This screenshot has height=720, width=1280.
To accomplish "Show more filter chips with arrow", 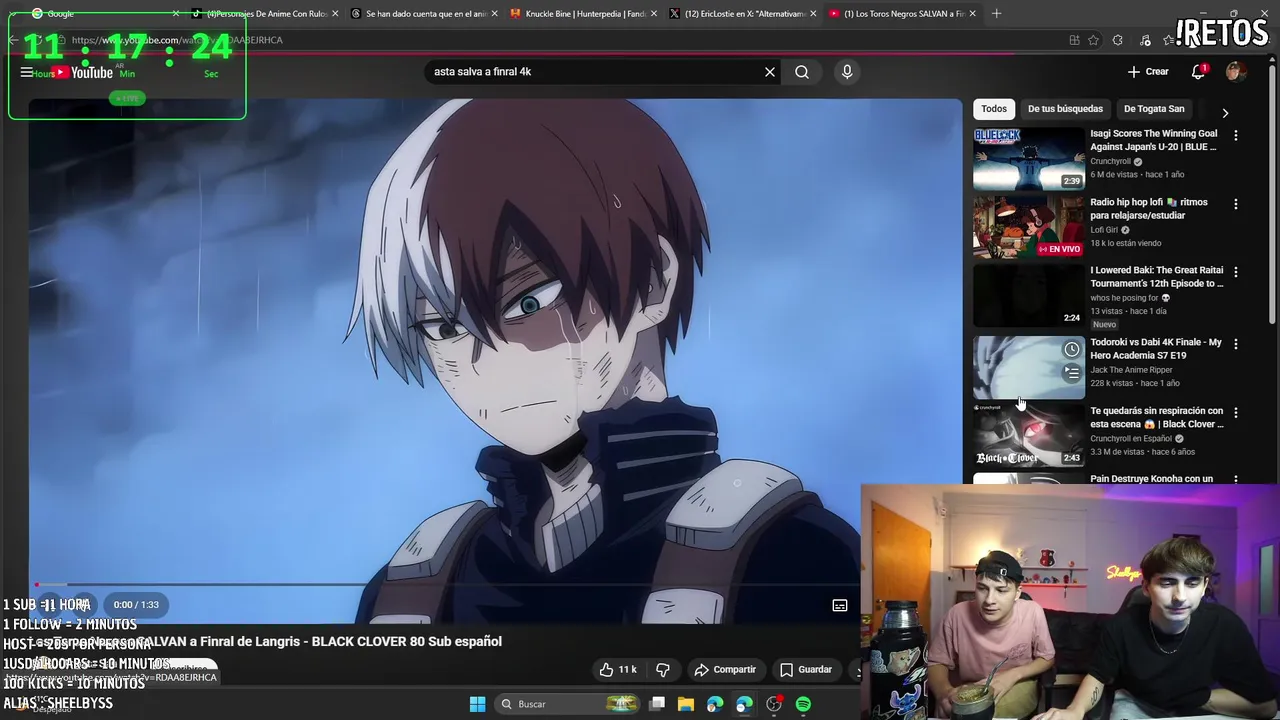I will 1225,113.
